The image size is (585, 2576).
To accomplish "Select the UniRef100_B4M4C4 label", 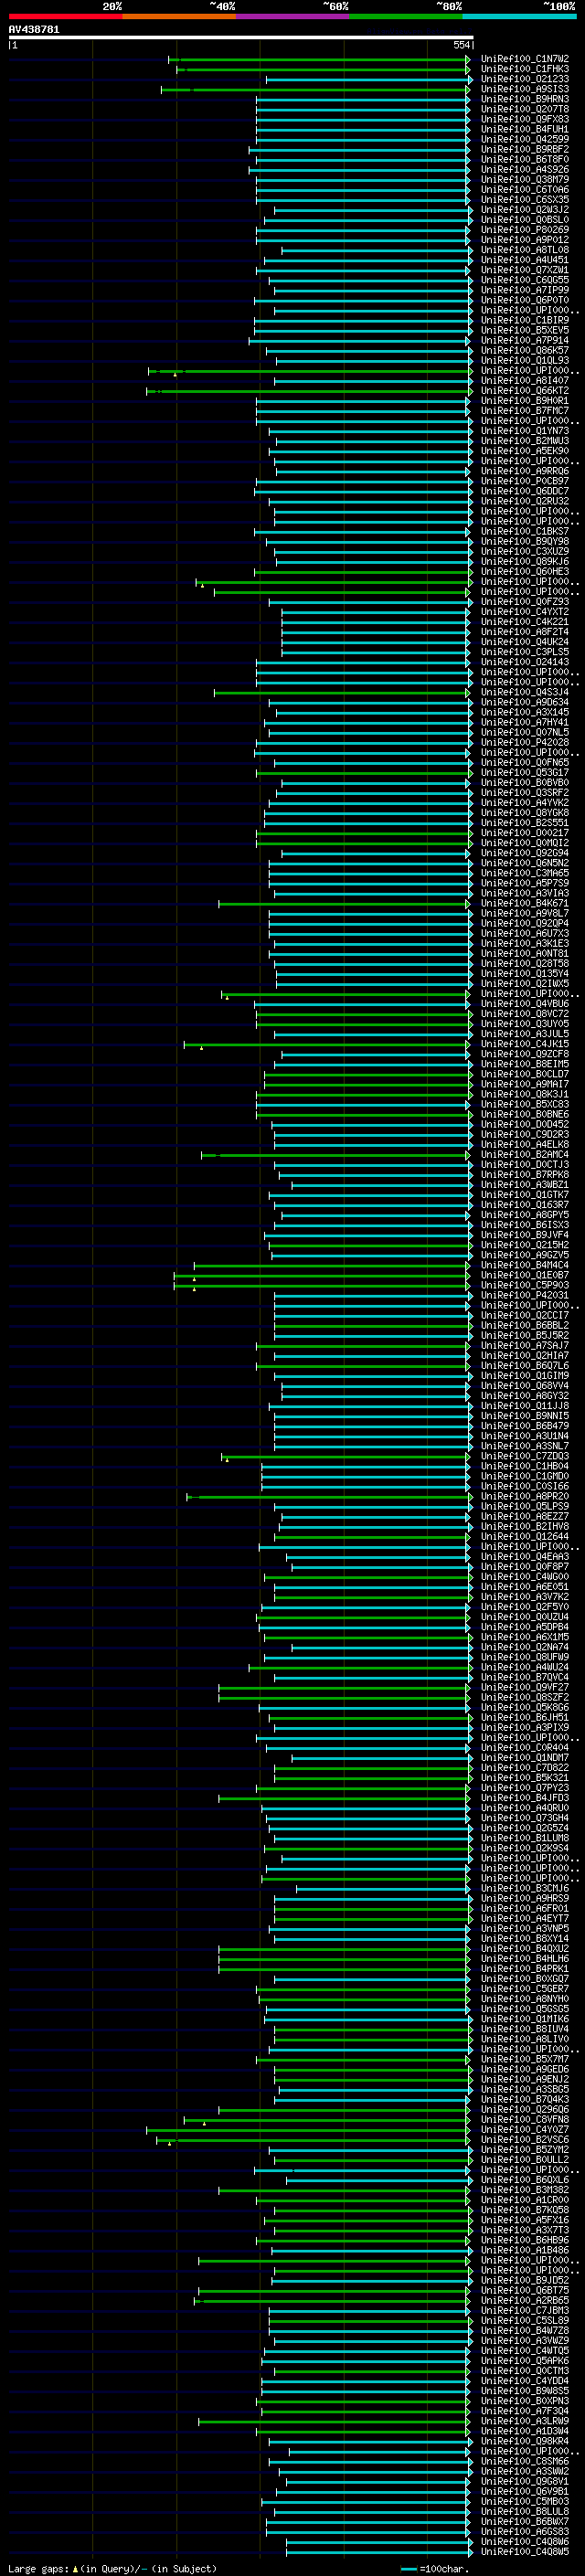I will (x=524, y=1265).
